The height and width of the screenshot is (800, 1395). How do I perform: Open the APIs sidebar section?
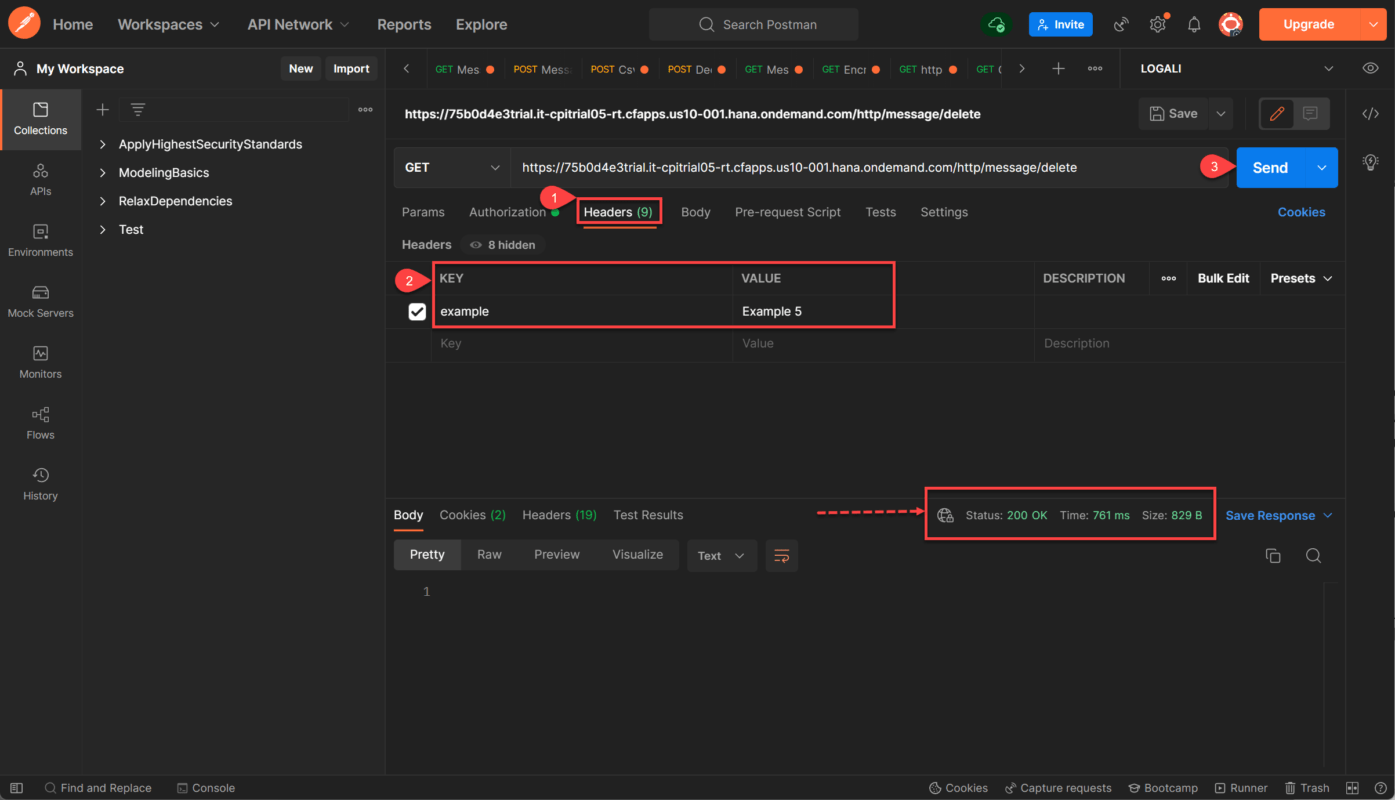point(40,180)
